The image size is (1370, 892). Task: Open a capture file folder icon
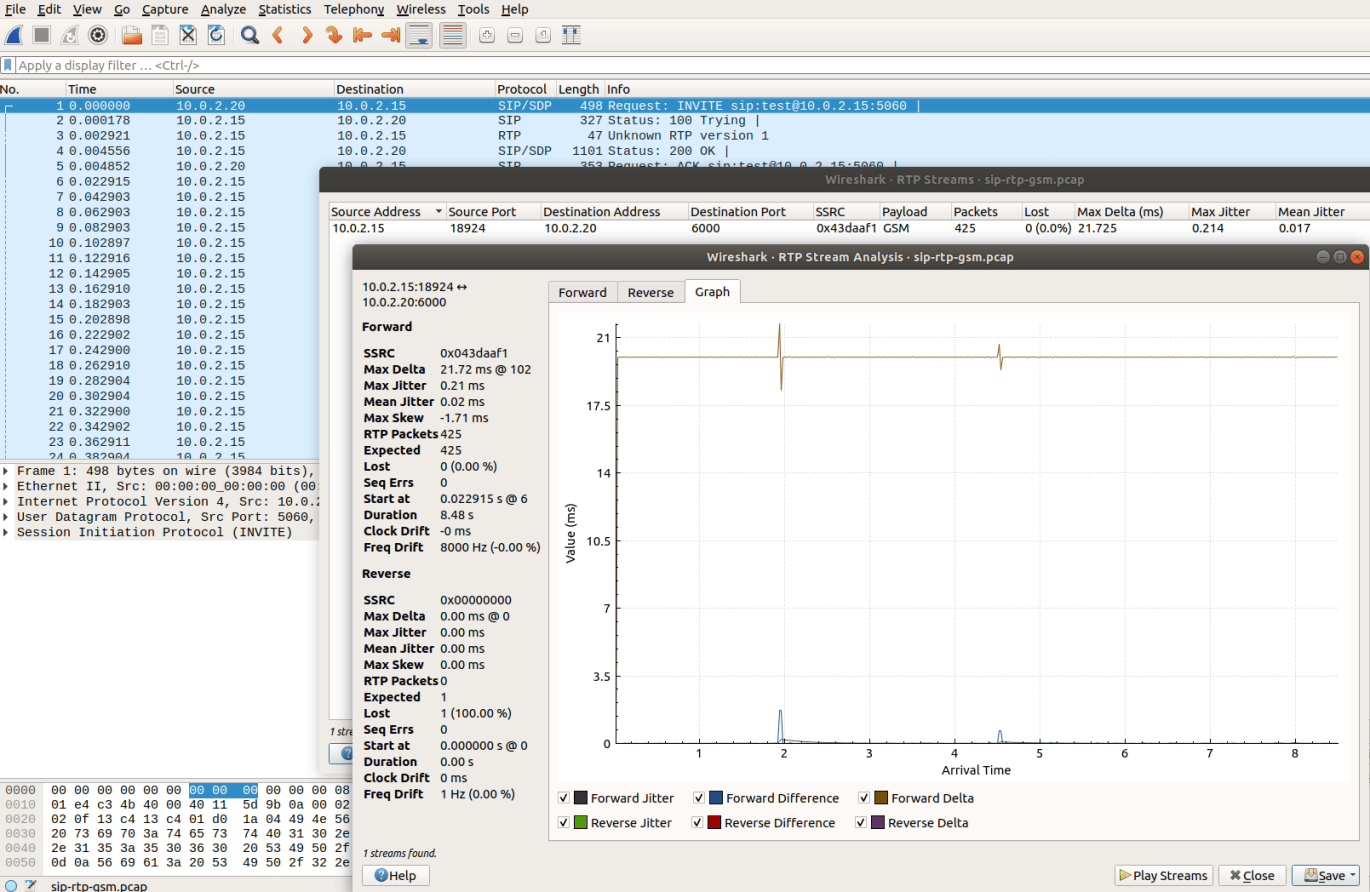(132, 36)
